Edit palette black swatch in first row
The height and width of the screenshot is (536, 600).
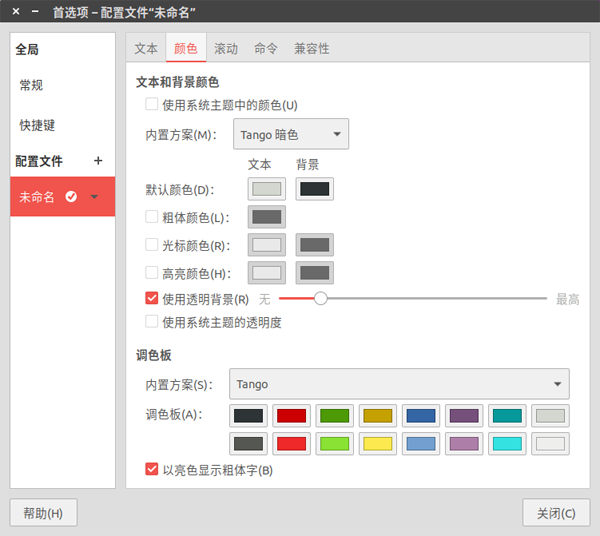pos(248,416)
